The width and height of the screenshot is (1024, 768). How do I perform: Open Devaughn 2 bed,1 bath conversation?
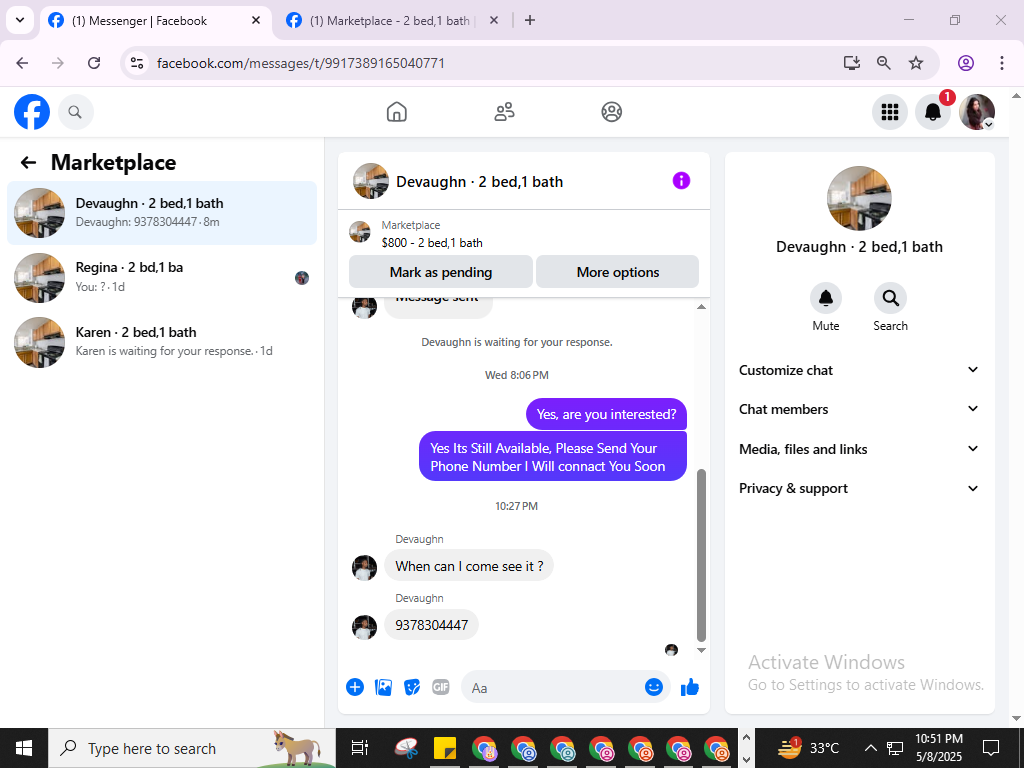pos(162,213)
